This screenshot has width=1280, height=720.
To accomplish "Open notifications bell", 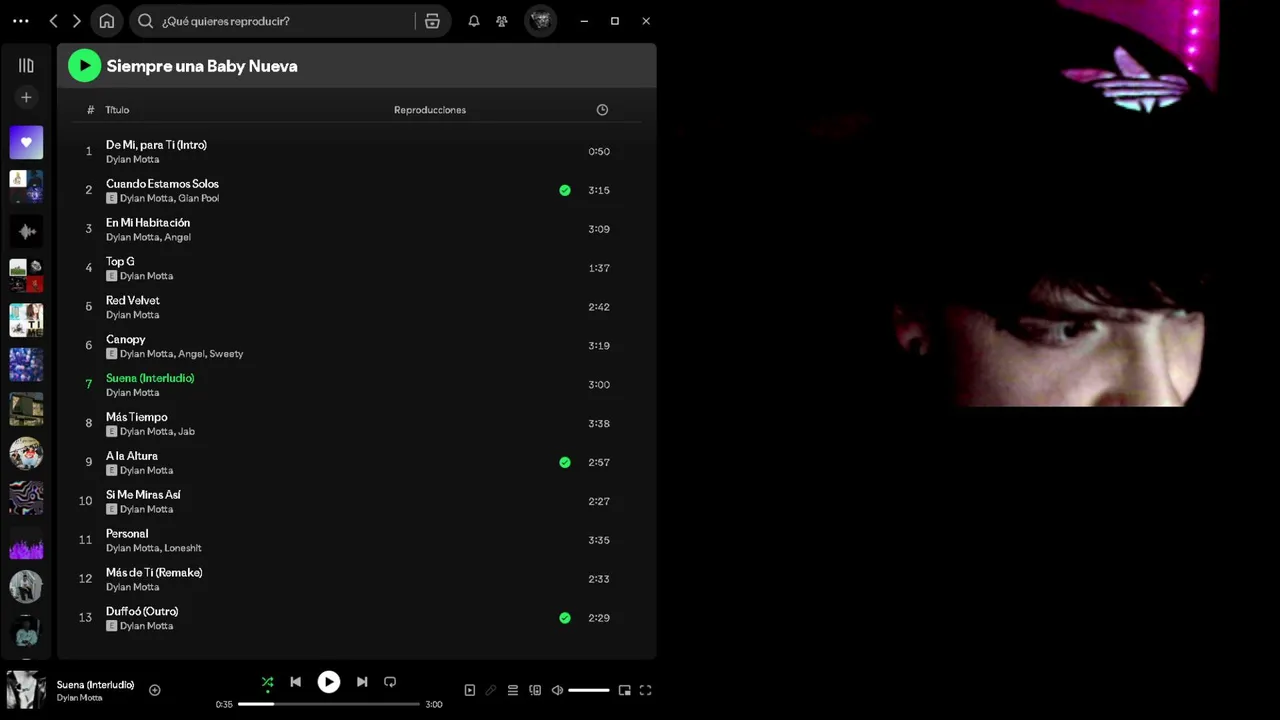I will point(474,21).
